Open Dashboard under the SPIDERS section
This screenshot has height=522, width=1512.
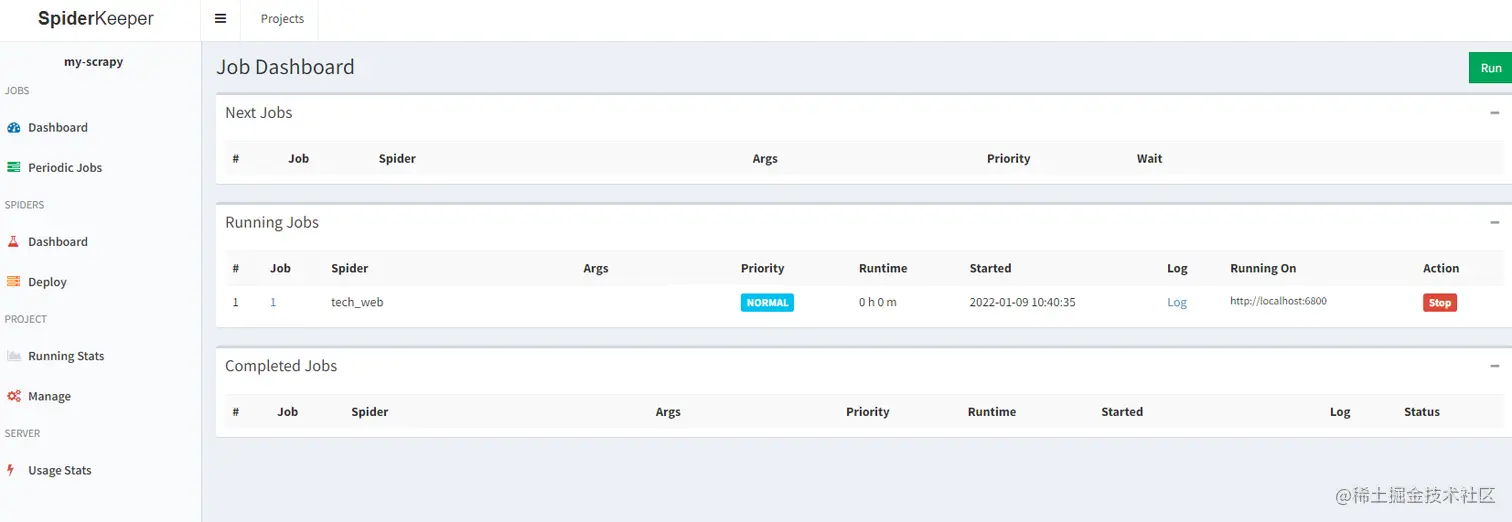[x=58, y=241]
